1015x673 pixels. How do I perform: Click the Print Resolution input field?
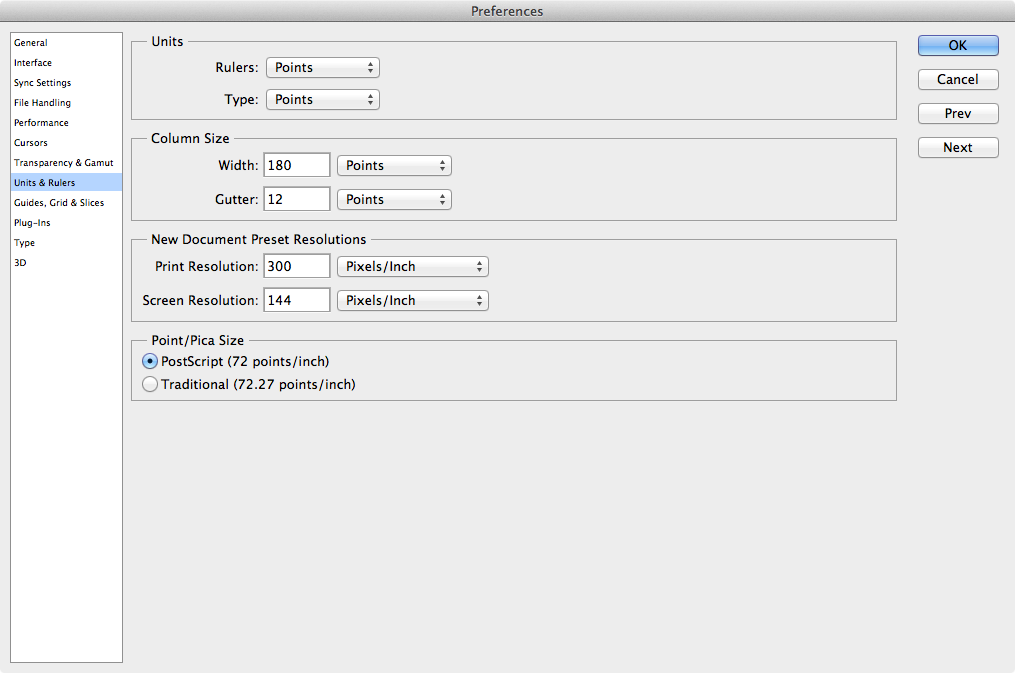[297, 267]
